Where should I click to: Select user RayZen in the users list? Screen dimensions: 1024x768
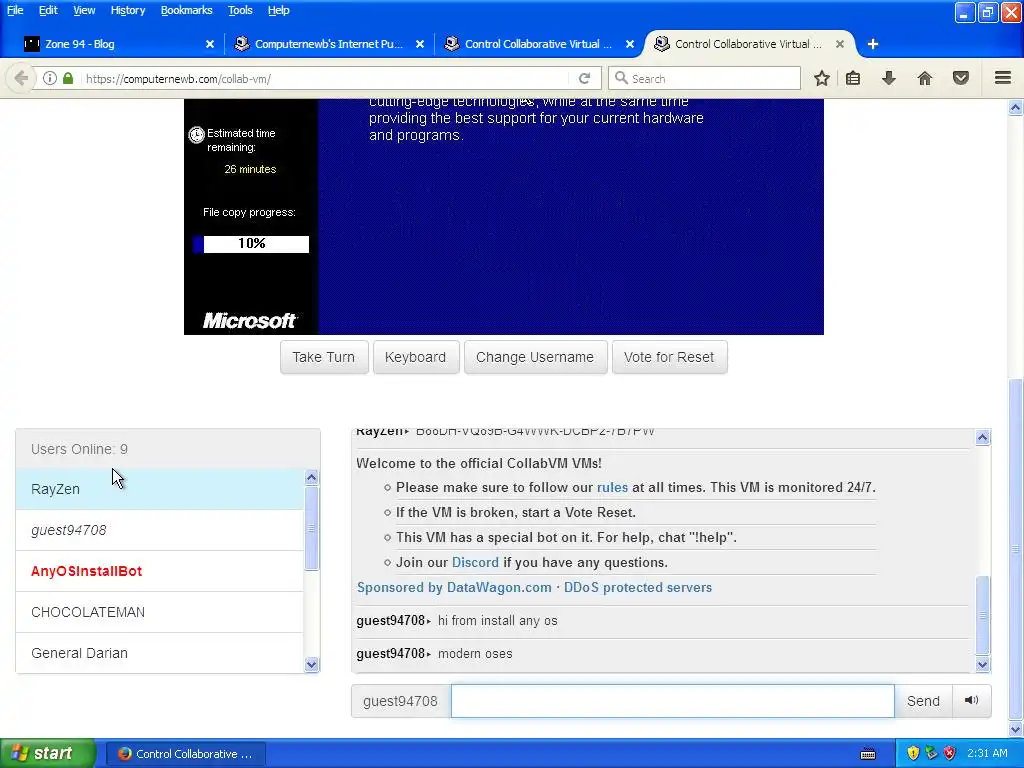tap(159, 489)
